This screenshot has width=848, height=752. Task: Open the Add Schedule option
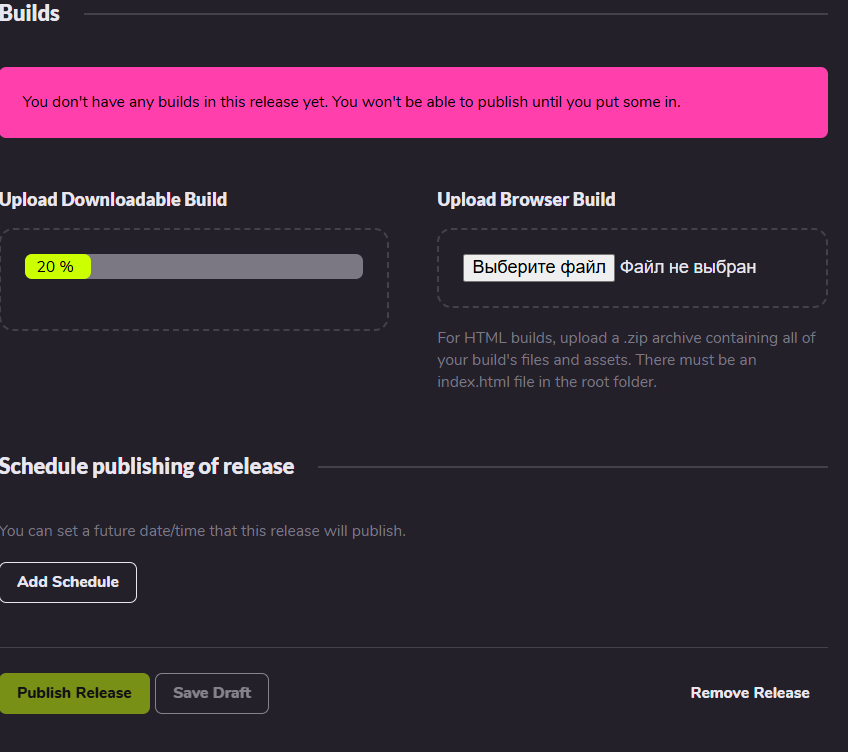point(68,582)
